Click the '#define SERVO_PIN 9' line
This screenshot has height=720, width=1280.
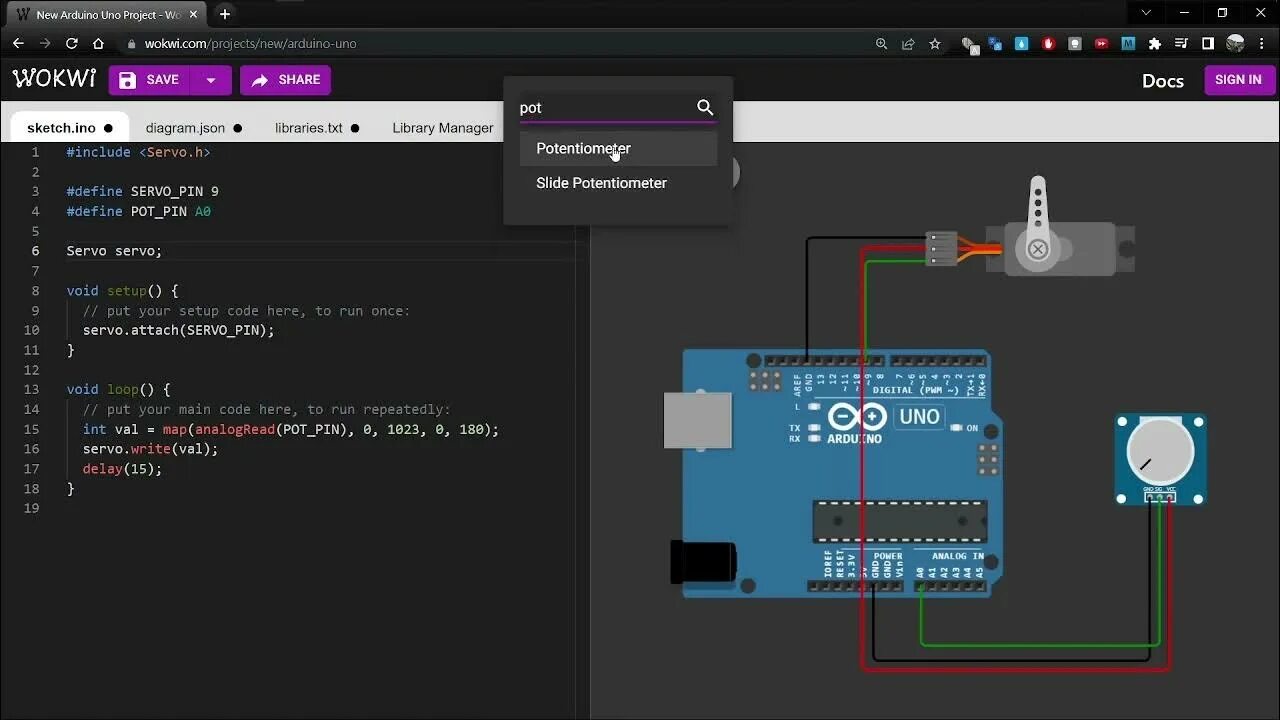click(x=142, y=191)
